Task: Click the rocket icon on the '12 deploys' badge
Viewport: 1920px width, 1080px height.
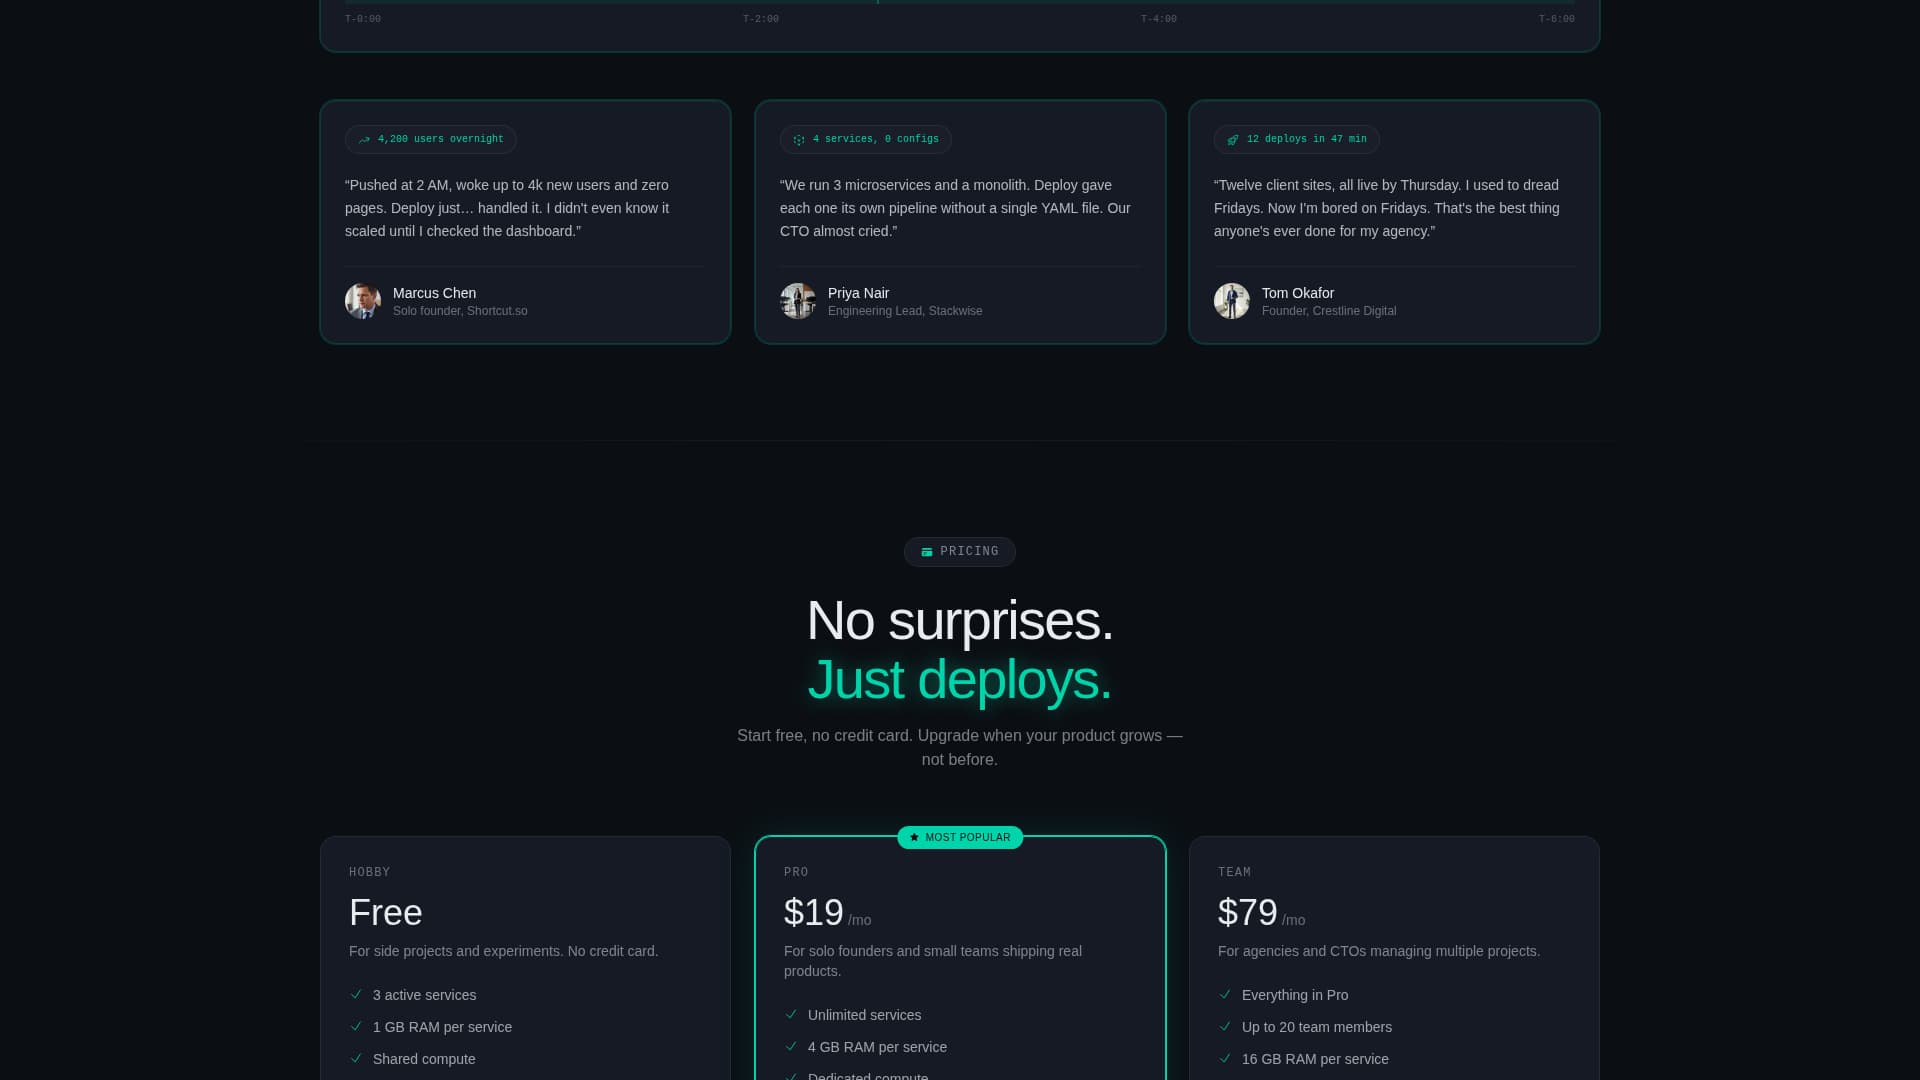Action: click(1231, 139)
